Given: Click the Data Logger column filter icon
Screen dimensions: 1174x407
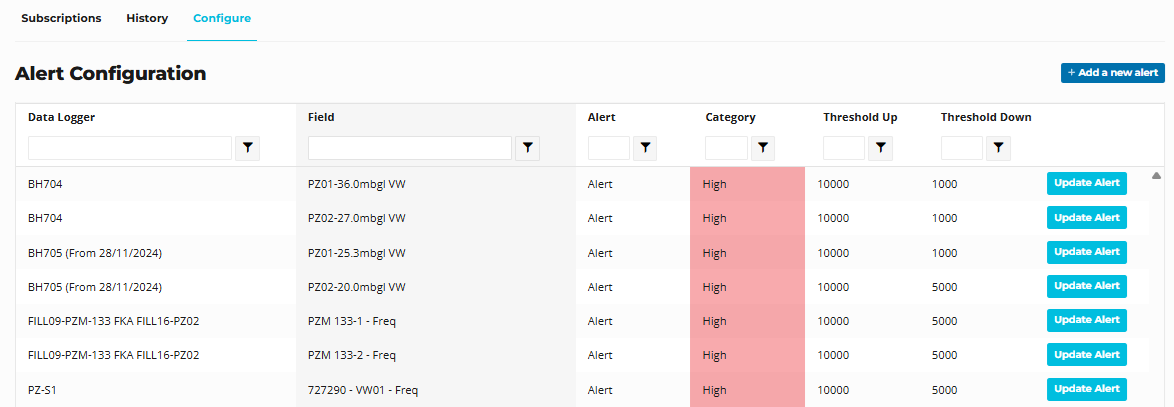Looking at the screenshot, I should 248,148.
